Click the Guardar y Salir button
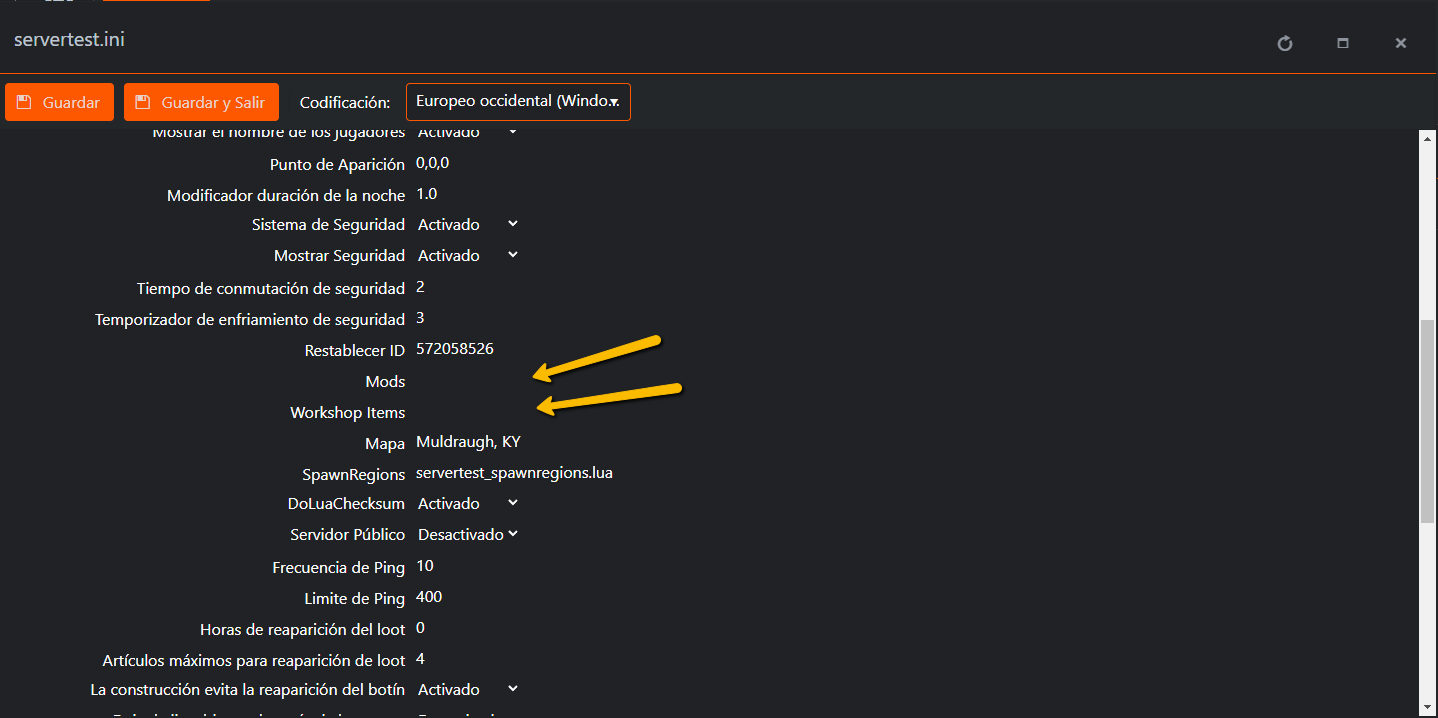1438x718 pixels. click(x=201, y=102)
